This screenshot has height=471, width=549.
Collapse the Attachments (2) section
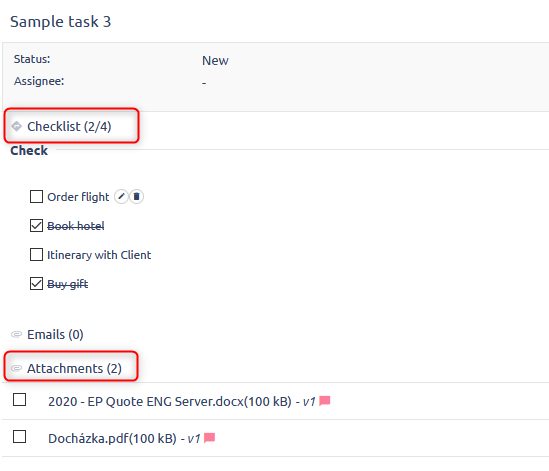(x=75, y=368)
